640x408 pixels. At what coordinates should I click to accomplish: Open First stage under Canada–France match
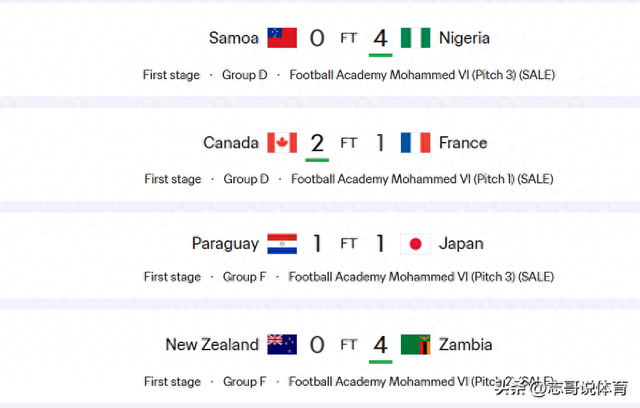(172, 179)
